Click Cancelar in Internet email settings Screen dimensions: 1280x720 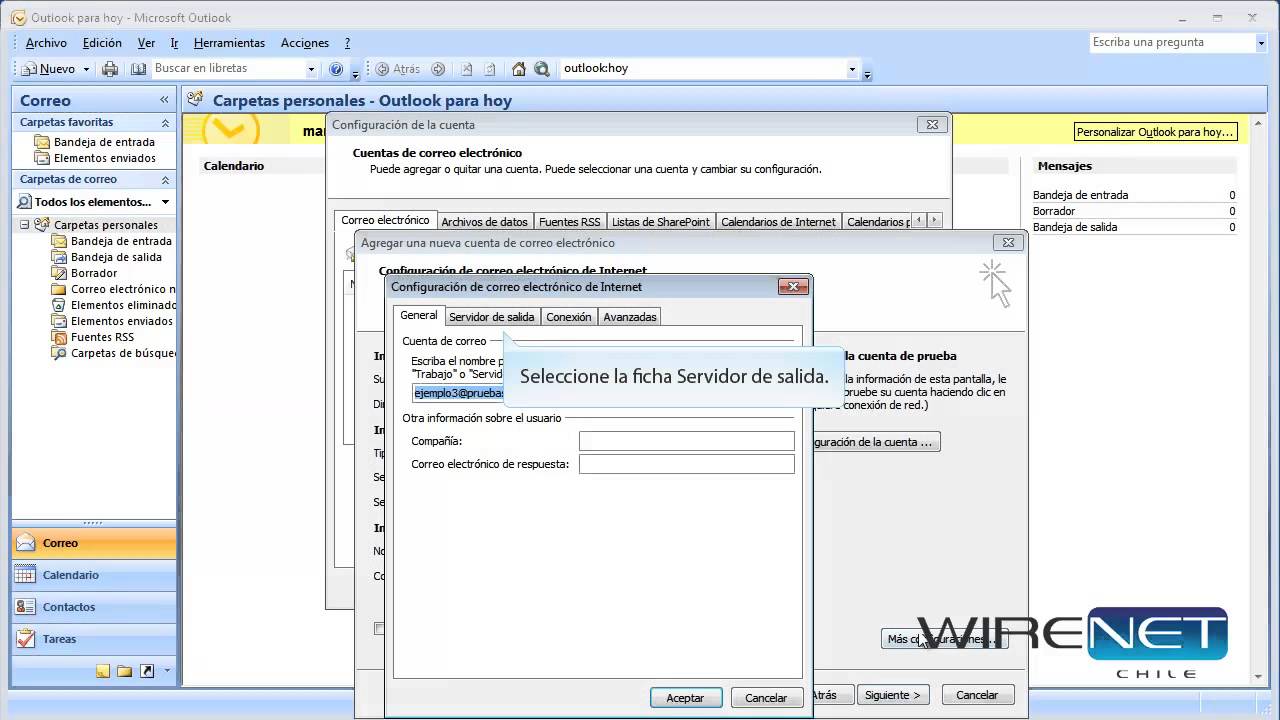tap(766, 698)
